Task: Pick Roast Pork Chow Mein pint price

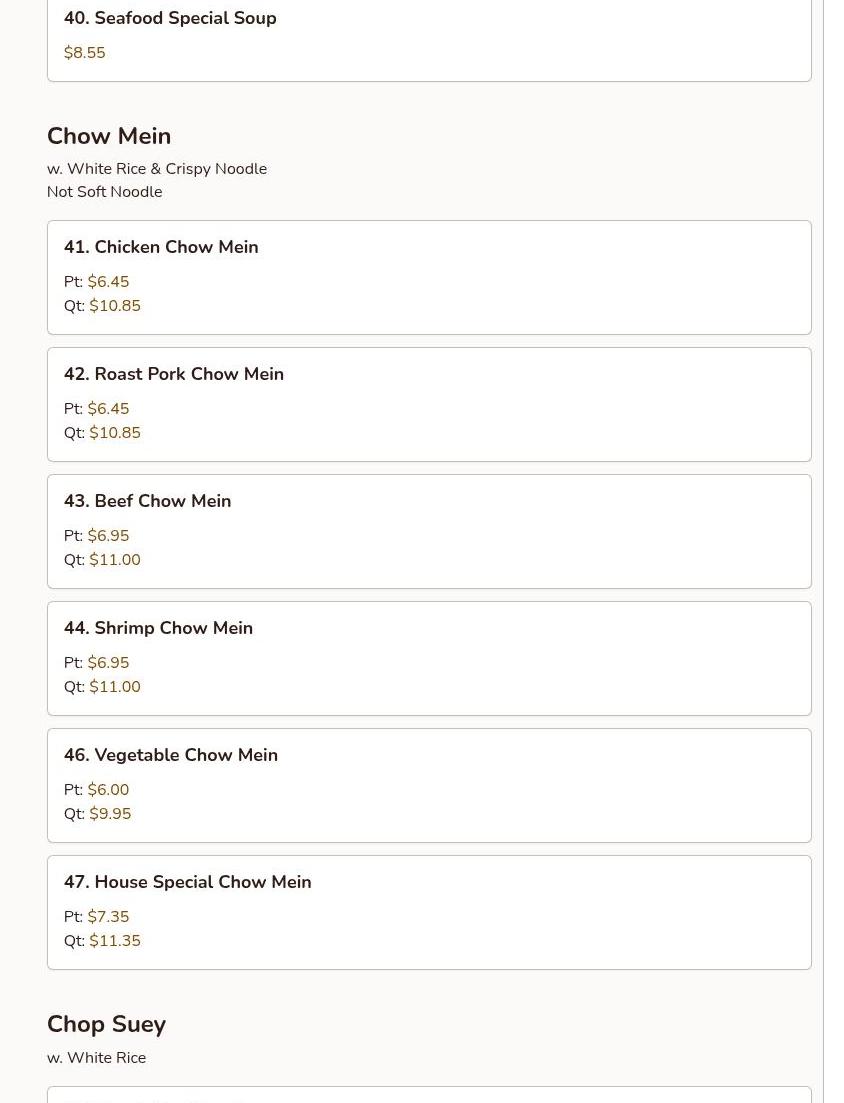Action: (x=108, y=409)
